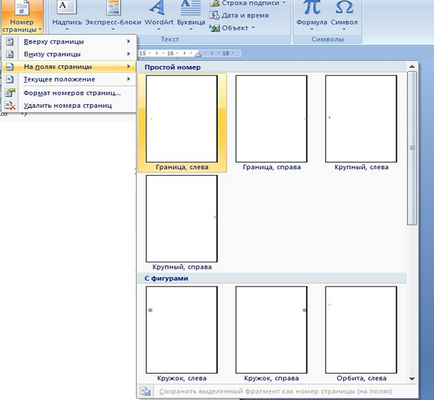Choose Удалить номера страниц
The width and height of the screenshot is (434, 400).
[x=69, y=106]
